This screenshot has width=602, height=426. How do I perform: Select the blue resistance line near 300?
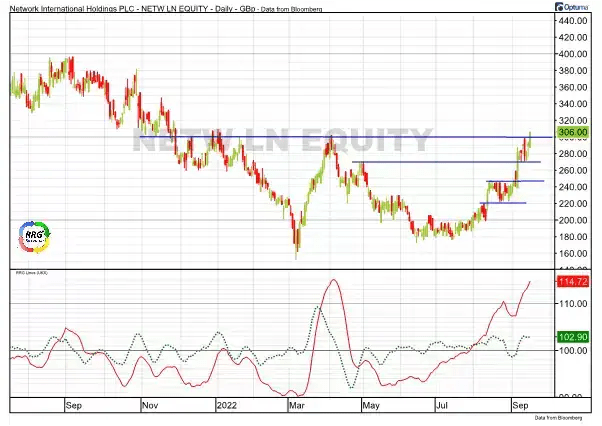tap(346, 137)
